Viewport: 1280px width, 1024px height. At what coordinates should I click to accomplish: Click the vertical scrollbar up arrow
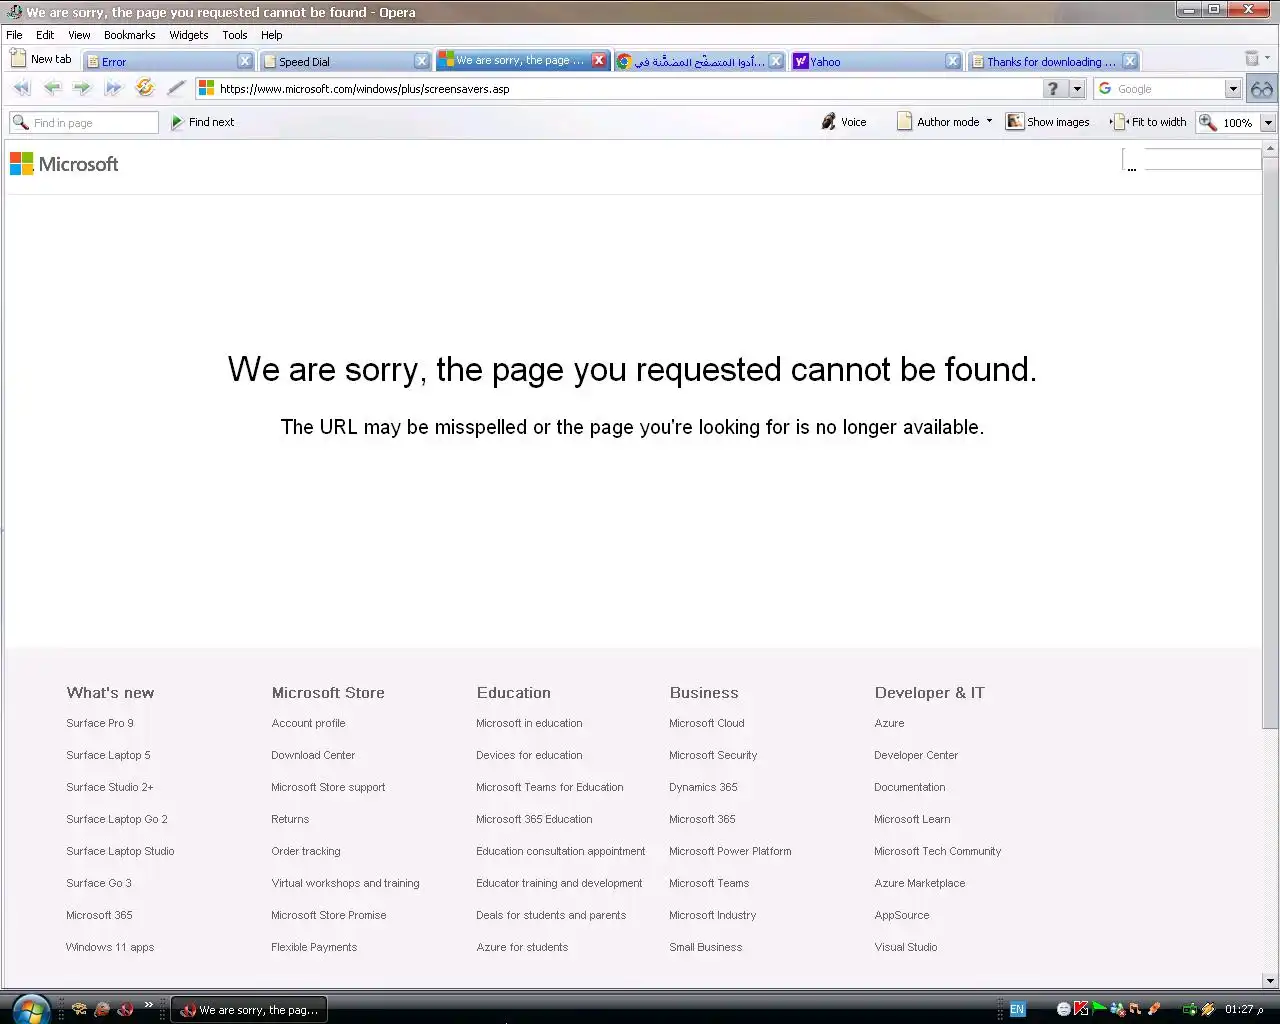(1270, 148)
